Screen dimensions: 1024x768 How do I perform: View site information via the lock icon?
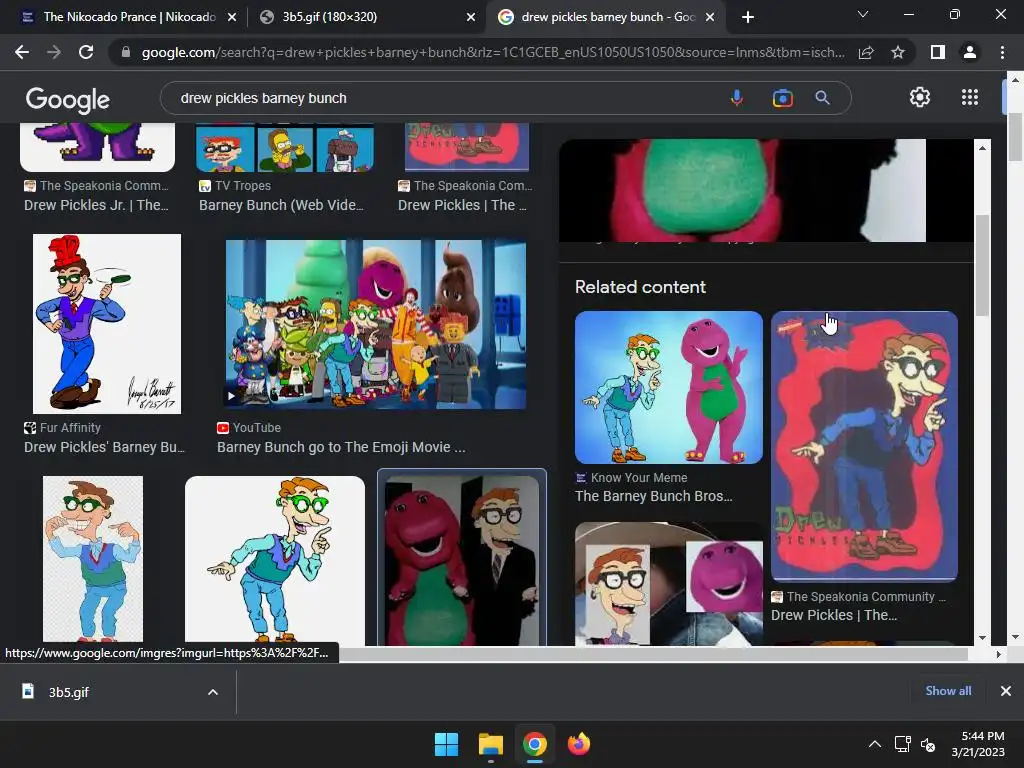click(x=125, y=52)
